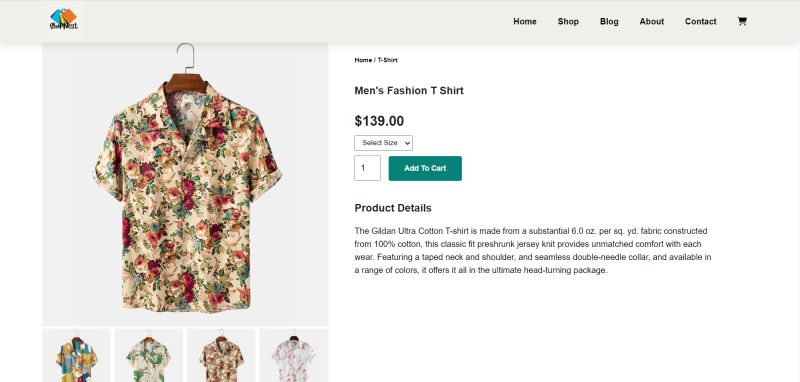Select the green leaf shirt thumbnail
800x382 pixels.
point(149,355)
